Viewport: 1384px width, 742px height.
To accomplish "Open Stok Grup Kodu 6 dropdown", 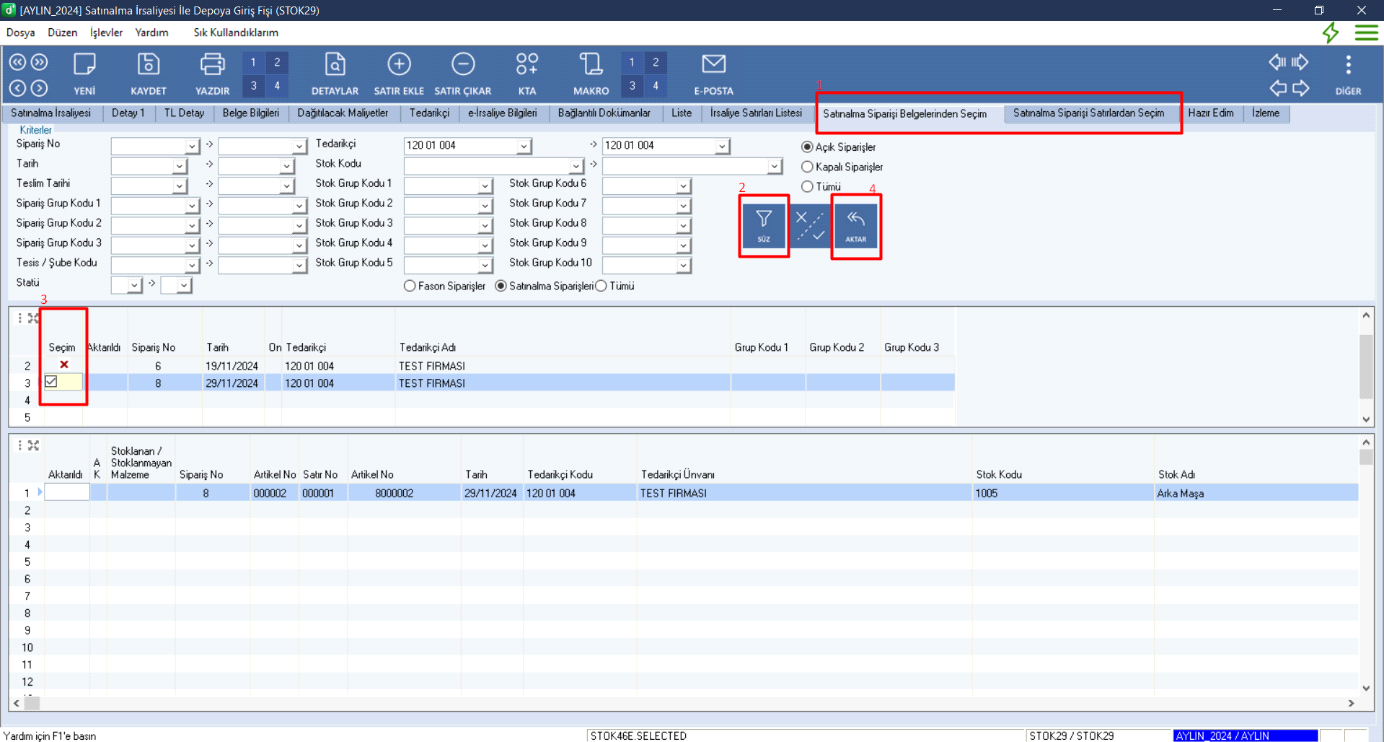I will click(x=683, y=186).
